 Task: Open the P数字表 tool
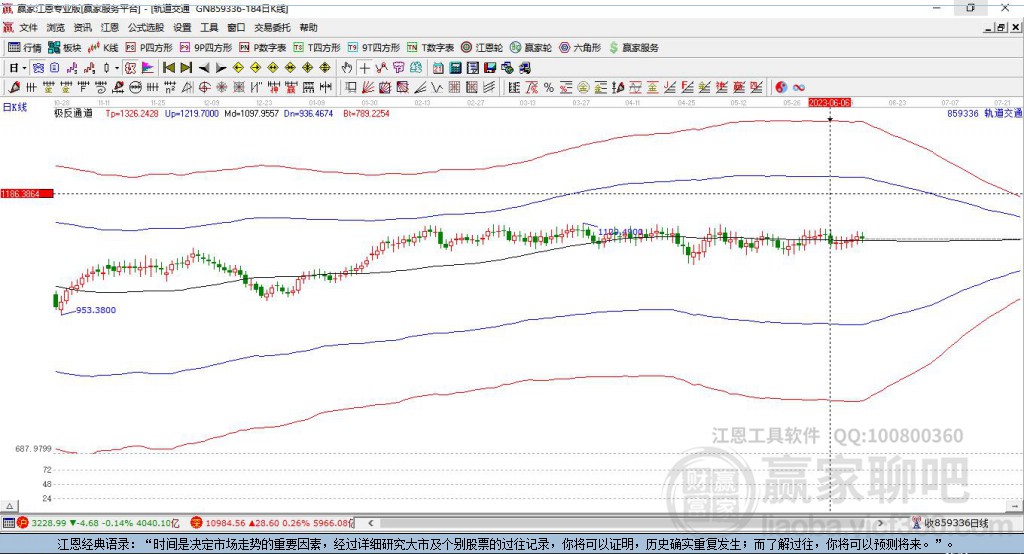click(263, 48)
